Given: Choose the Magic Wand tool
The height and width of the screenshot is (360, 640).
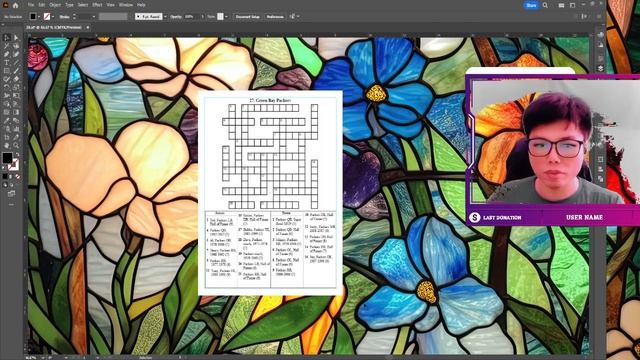Looking at the screenshot, I should 7,46.
